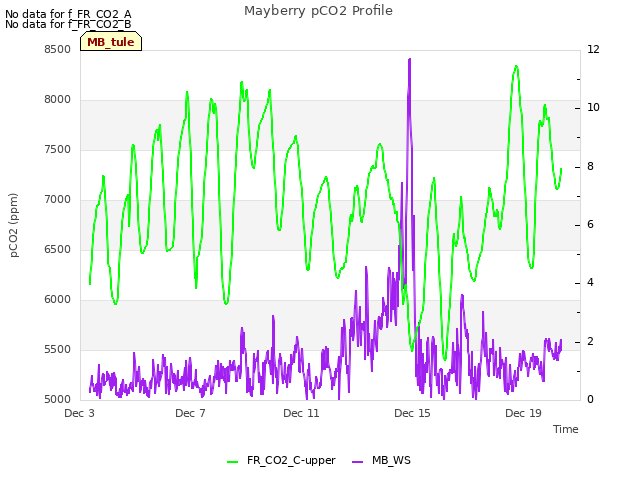Click the 8 right axis value
Image resolution: width=640 pixels, height=480 pixels.
pos(590,167)
